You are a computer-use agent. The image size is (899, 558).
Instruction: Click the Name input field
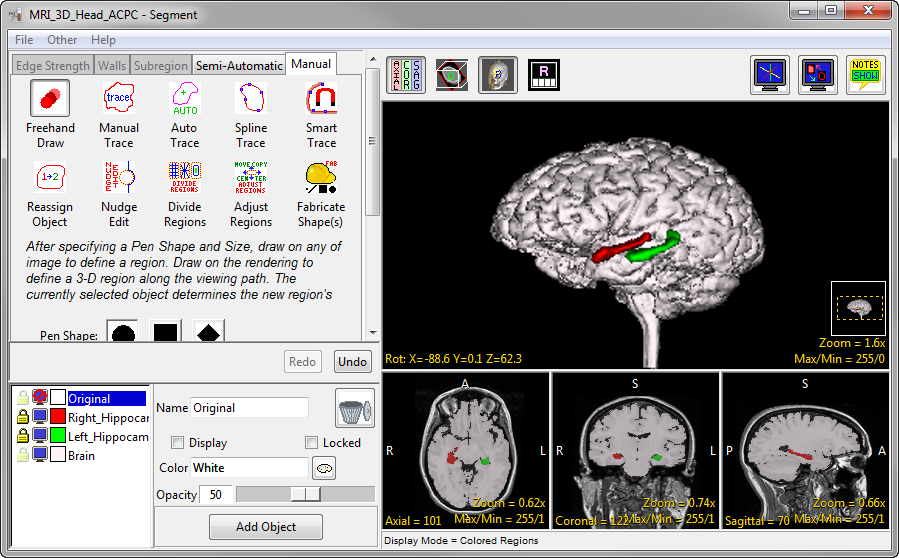[249, 408]
